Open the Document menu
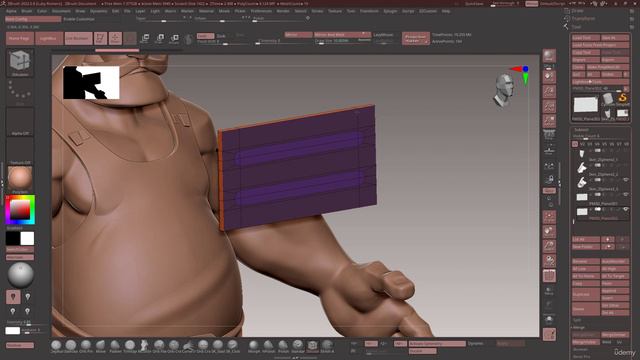Image resolution: width=640 pixels, height=360 pixels. tap(61, 11)
